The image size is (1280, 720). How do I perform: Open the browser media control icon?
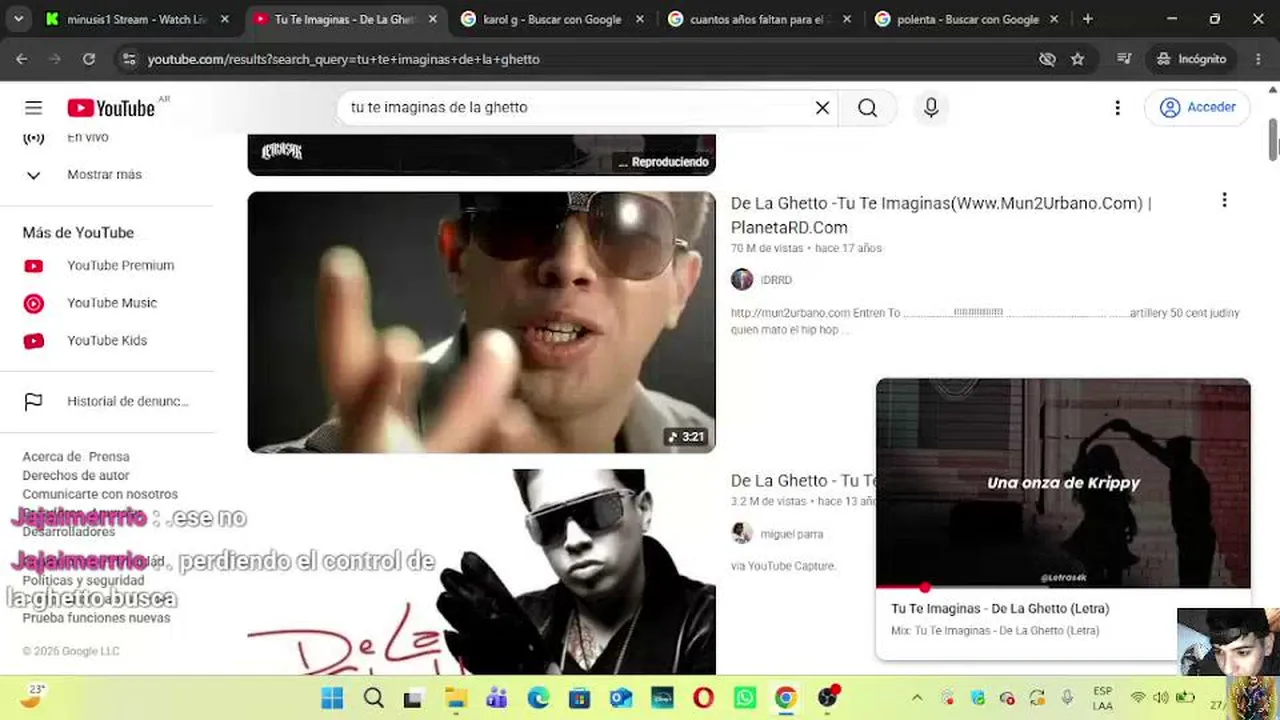click(1124, 59)
